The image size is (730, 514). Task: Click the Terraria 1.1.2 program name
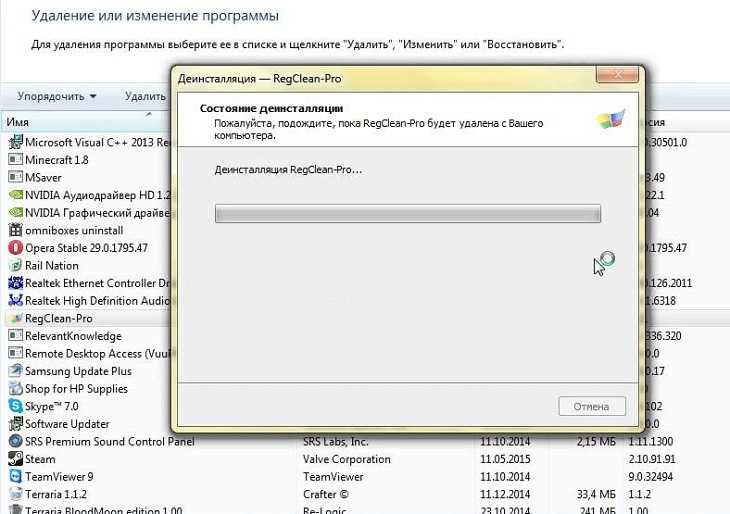point(56,494)
